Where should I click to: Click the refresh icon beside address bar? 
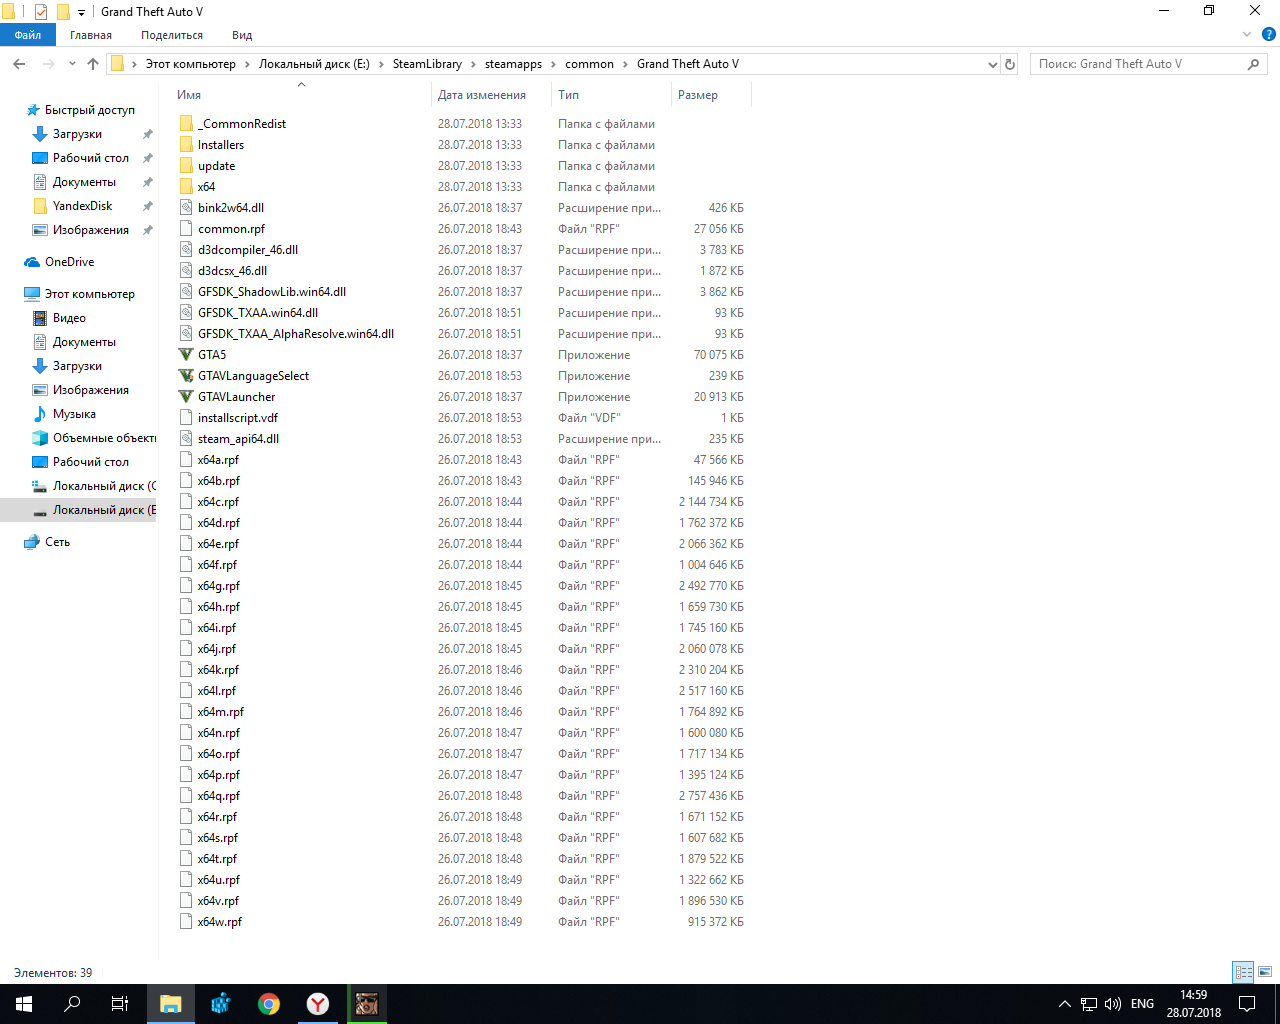click(x=1010, y=64)
